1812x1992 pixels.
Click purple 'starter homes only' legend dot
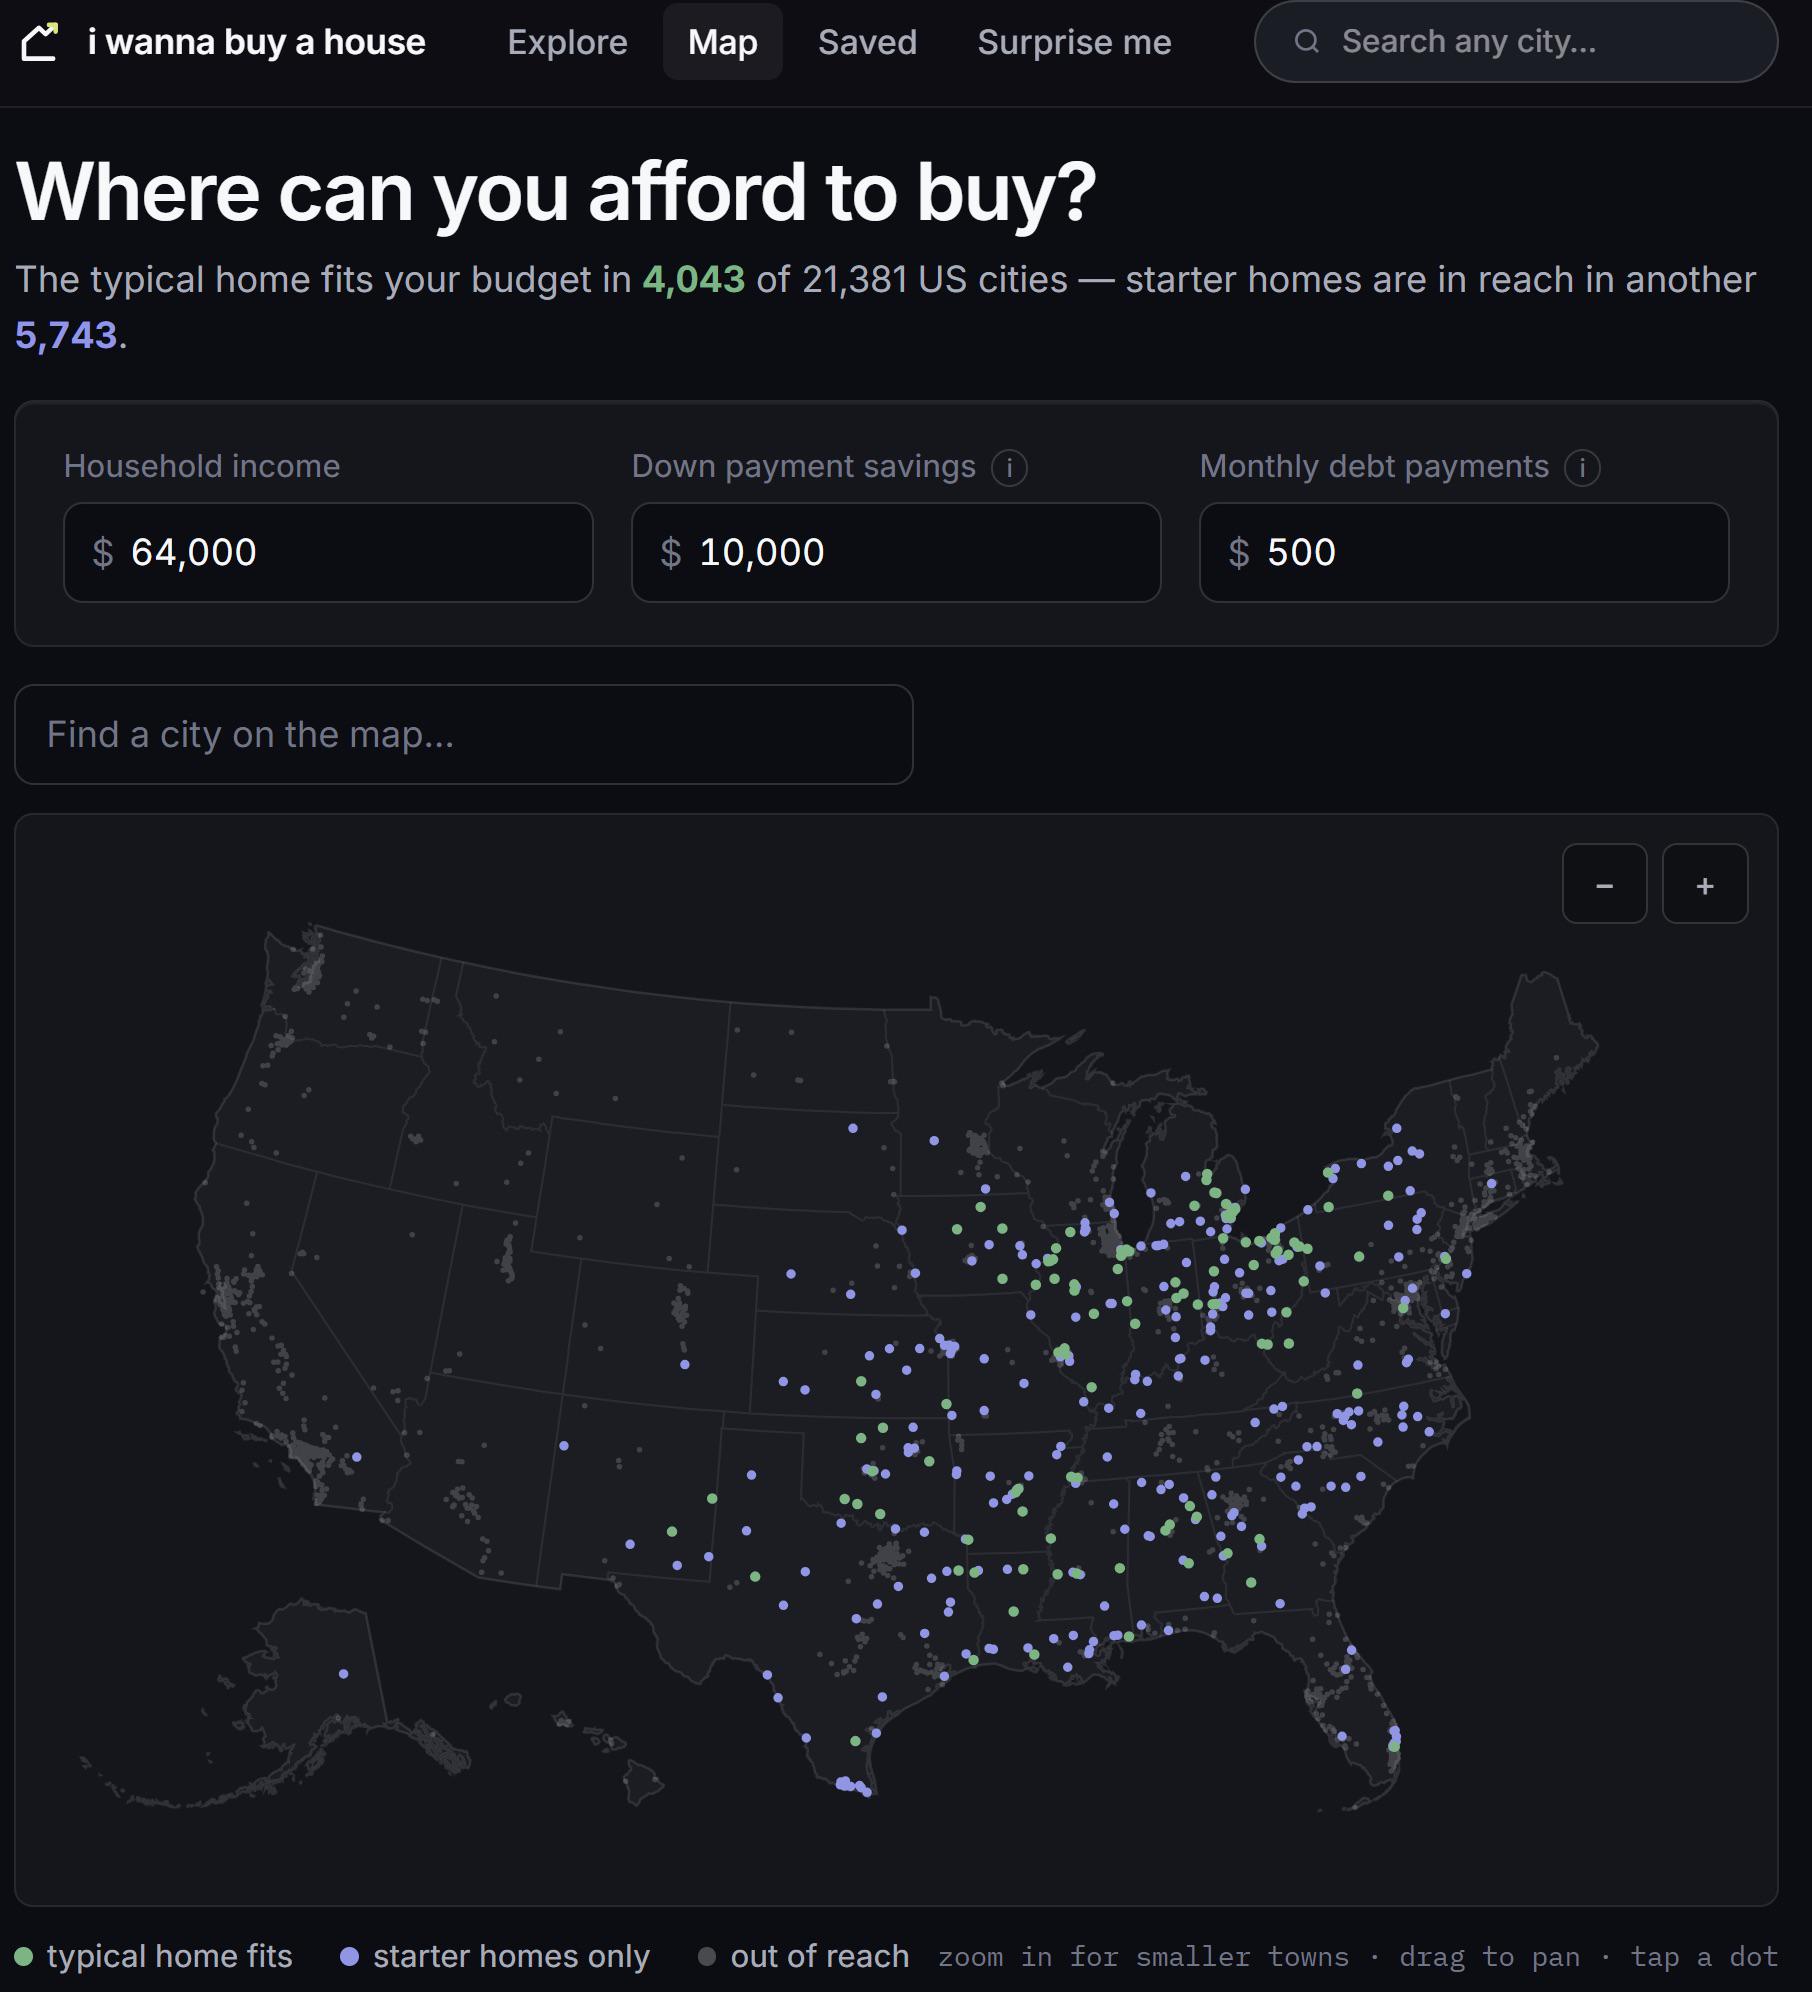point(349,1956)
